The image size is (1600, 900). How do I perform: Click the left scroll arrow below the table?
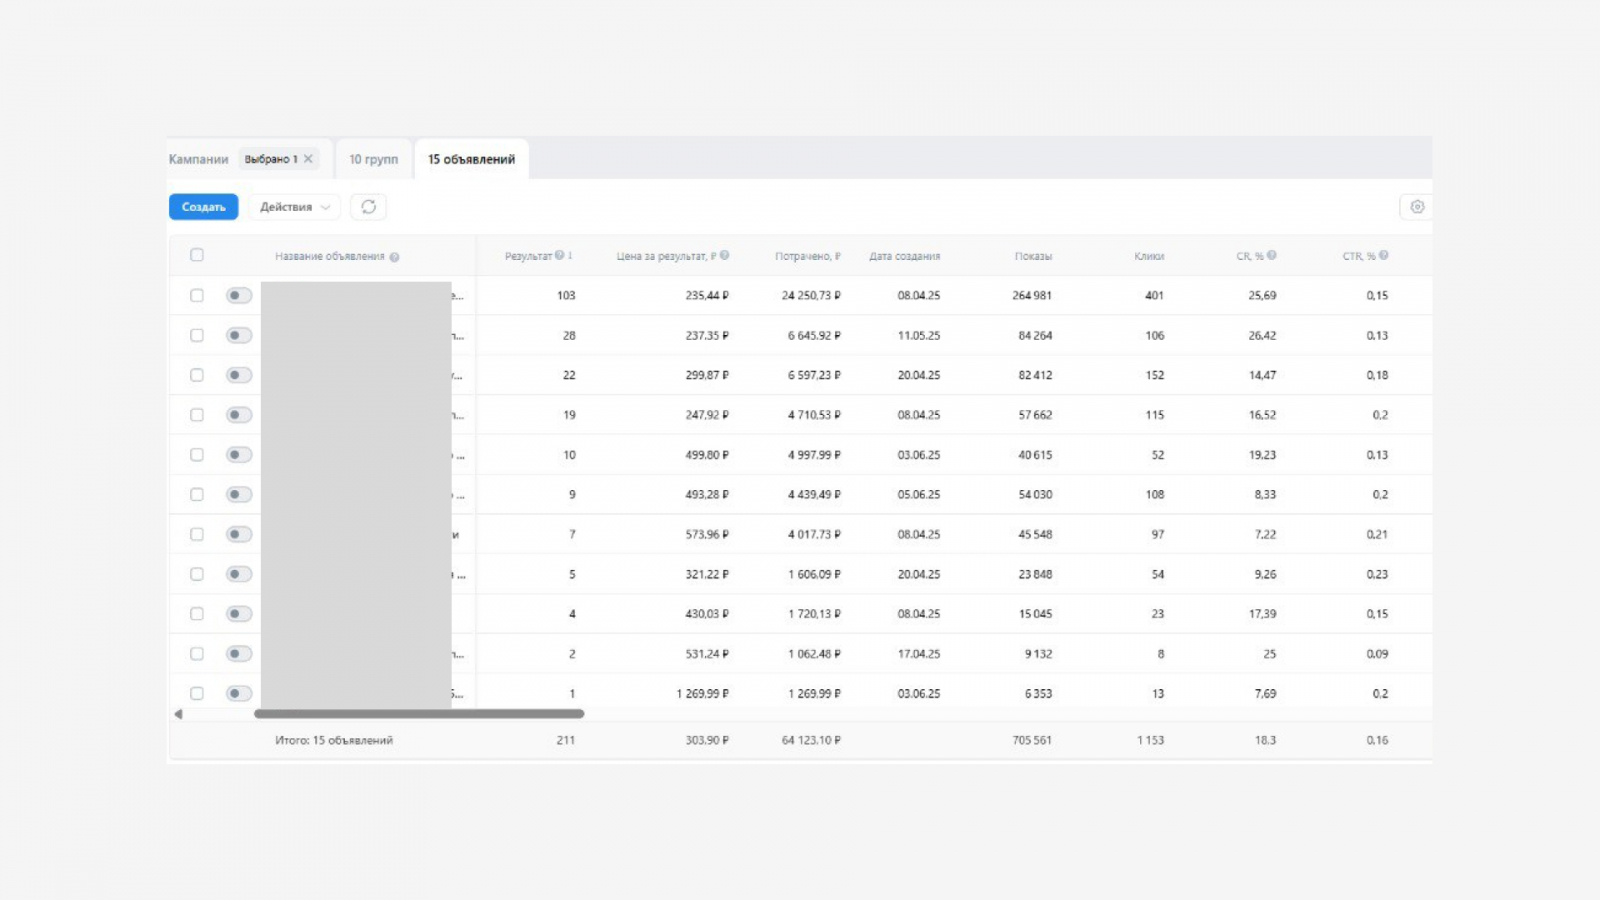pos(178,714)
